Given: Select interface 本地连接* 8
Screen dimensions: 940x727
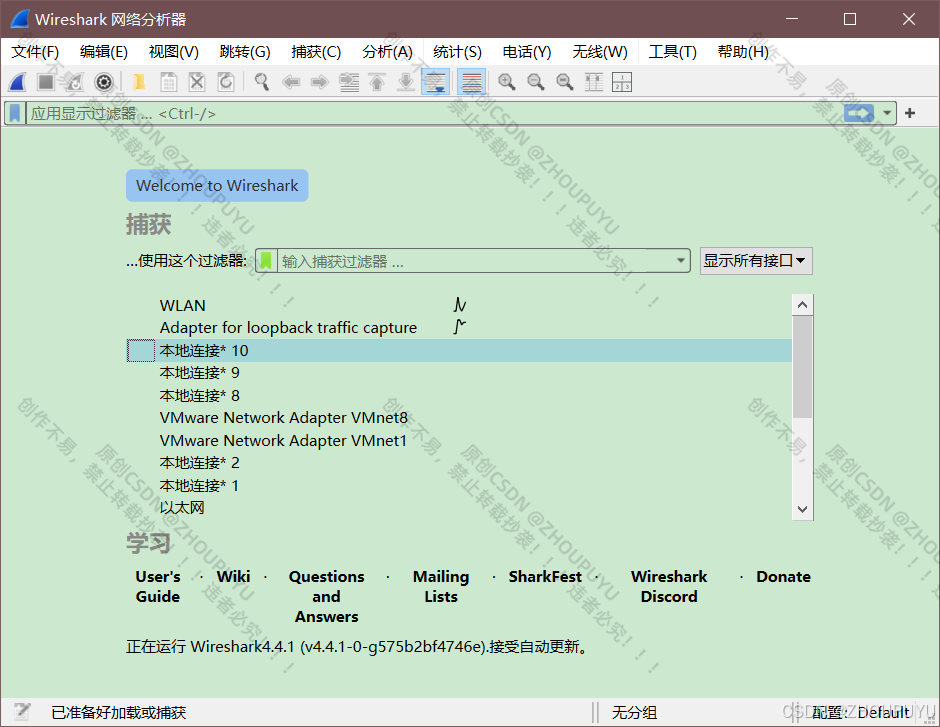Looking at the screenshot, I should (x=459, y=395).
